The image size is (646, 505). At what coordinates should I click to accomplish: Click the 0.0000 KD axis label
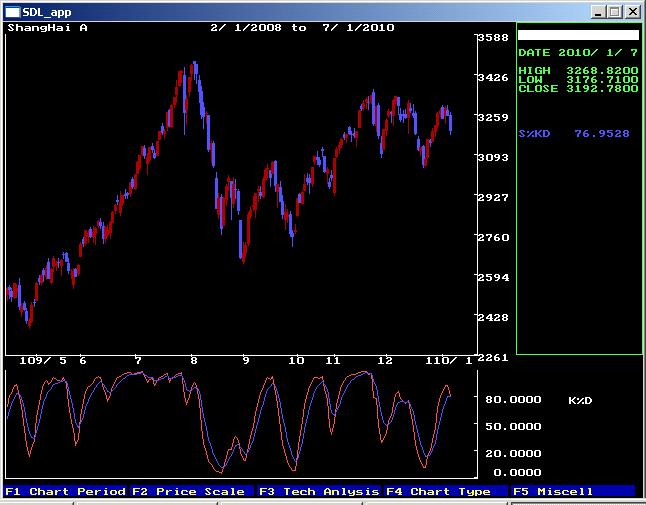point(517,472)
